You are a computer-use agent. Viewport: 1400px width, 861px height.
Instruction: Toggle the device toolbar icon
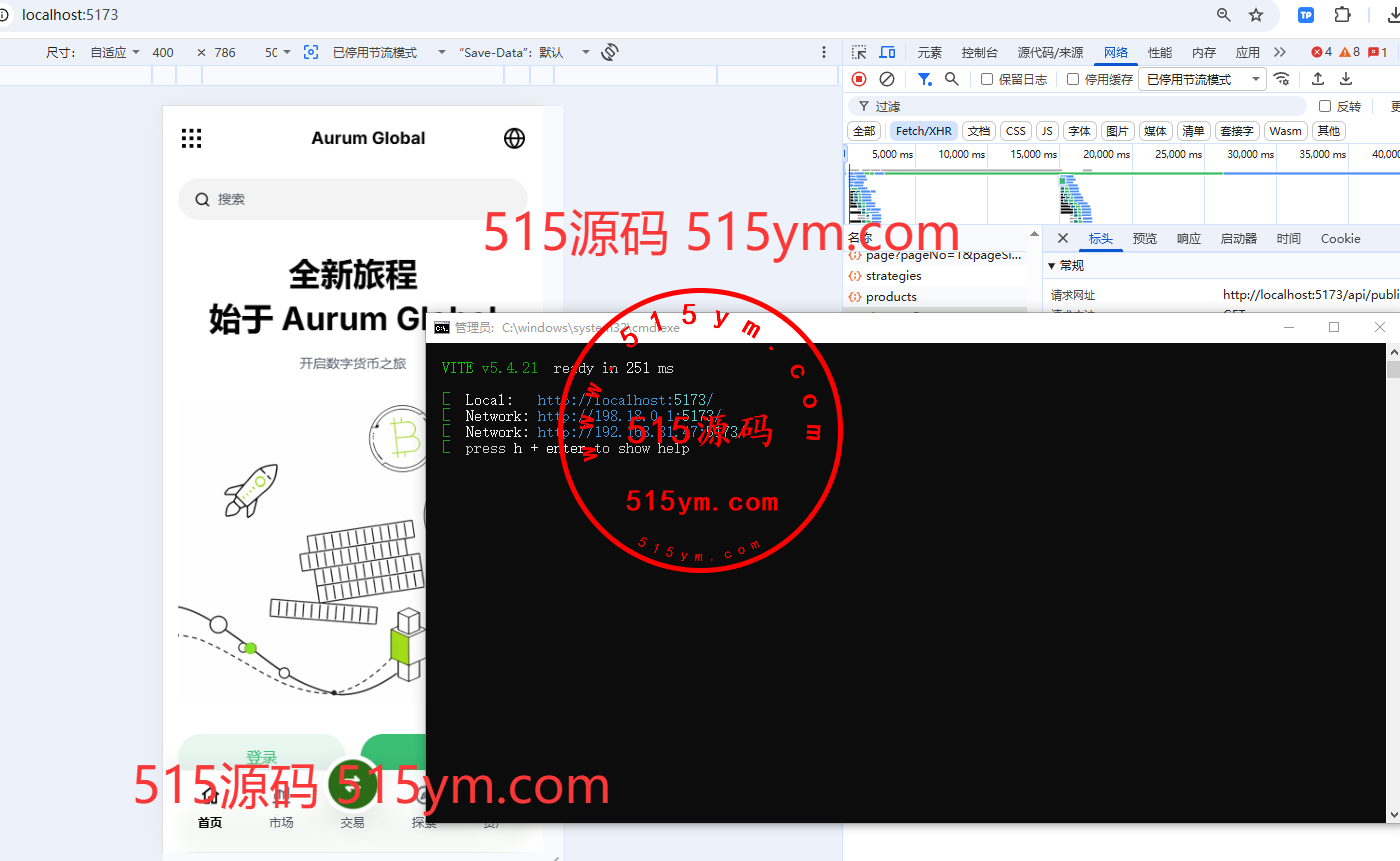click(887, 52)
